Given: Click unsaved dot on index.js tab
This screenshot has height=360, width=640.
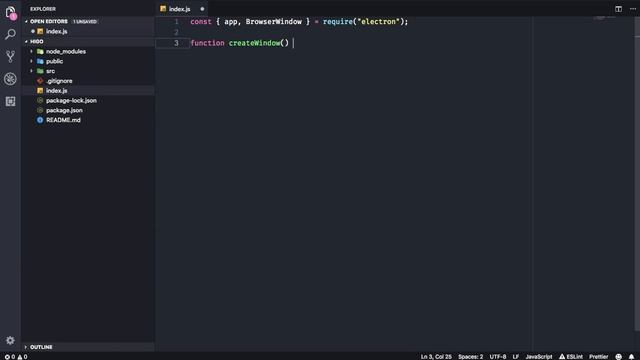Looking at the screenshot, I should coord(202,9).
